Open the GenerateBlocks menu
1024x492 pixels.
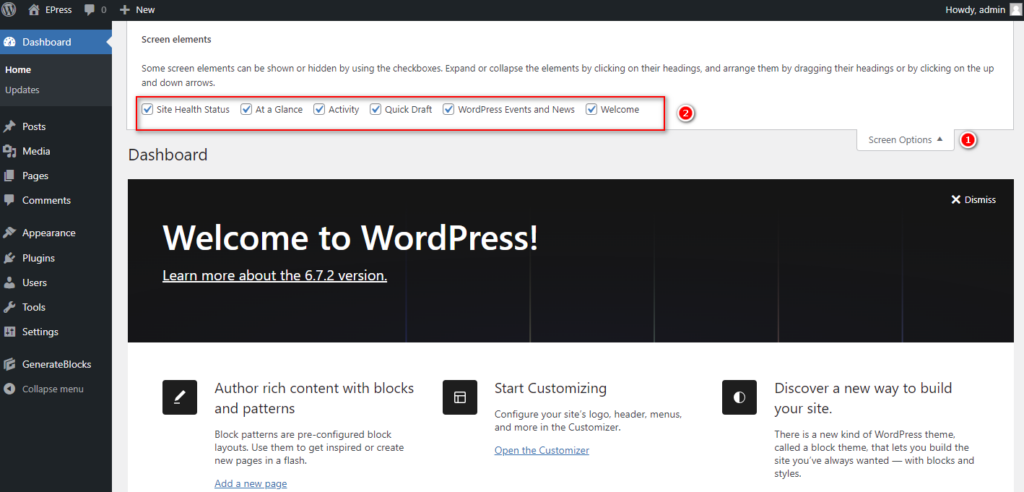pos(56,364)
